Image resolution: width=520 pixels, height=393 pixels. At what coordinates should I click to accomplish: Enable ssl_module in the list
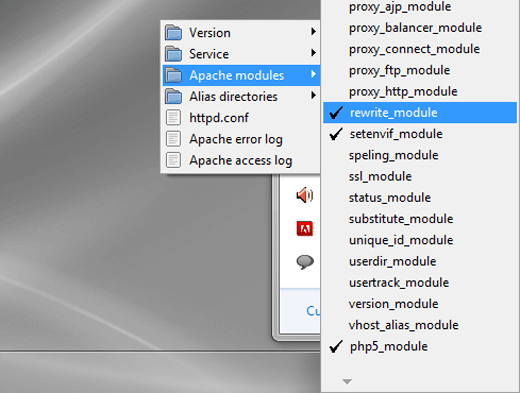(420, 176)
